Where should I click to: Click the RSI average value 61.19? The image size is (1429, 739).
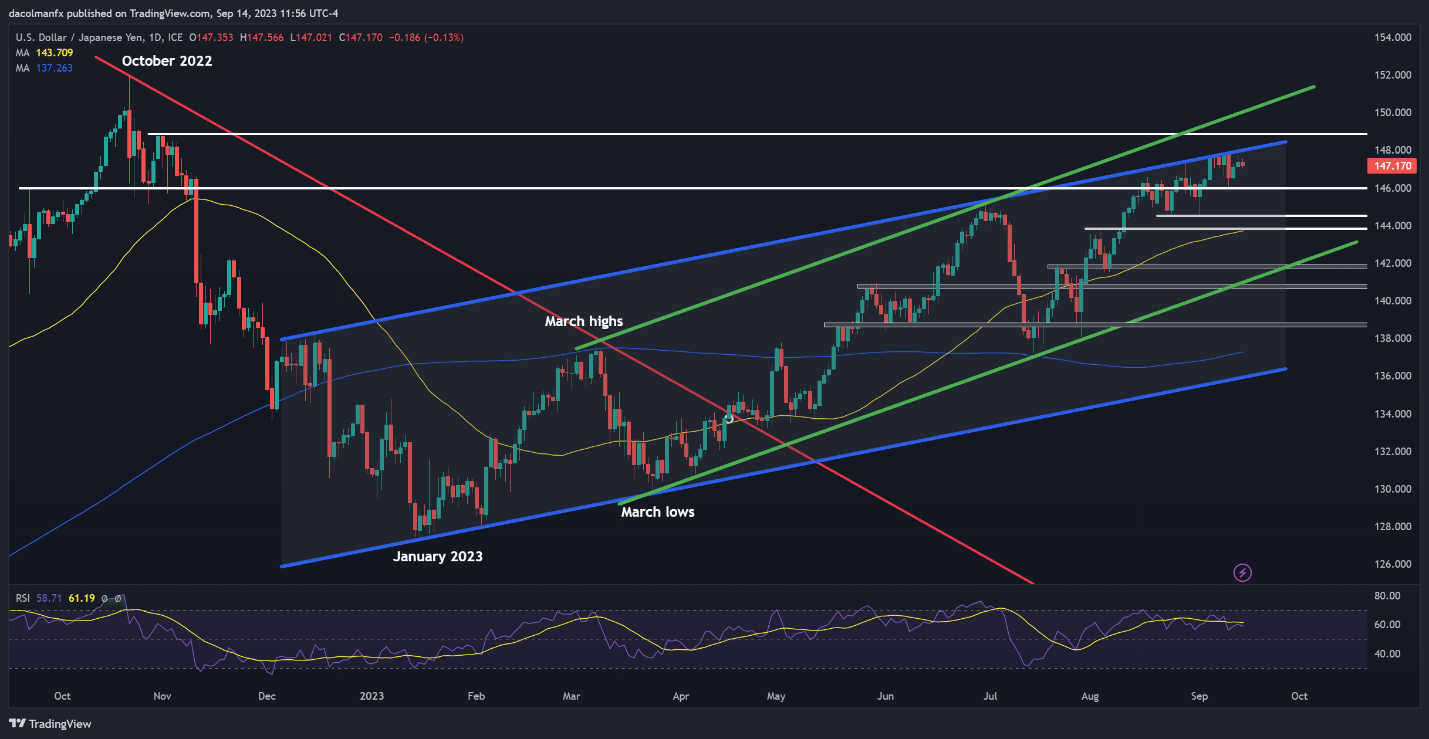point(83,598)
